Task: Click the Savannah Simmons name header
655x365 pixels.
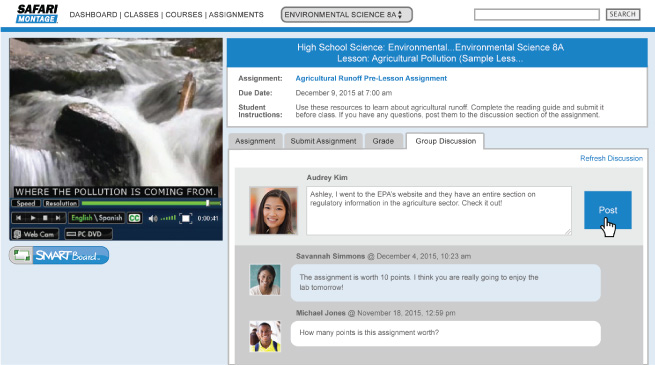Action: pos(330,256)
